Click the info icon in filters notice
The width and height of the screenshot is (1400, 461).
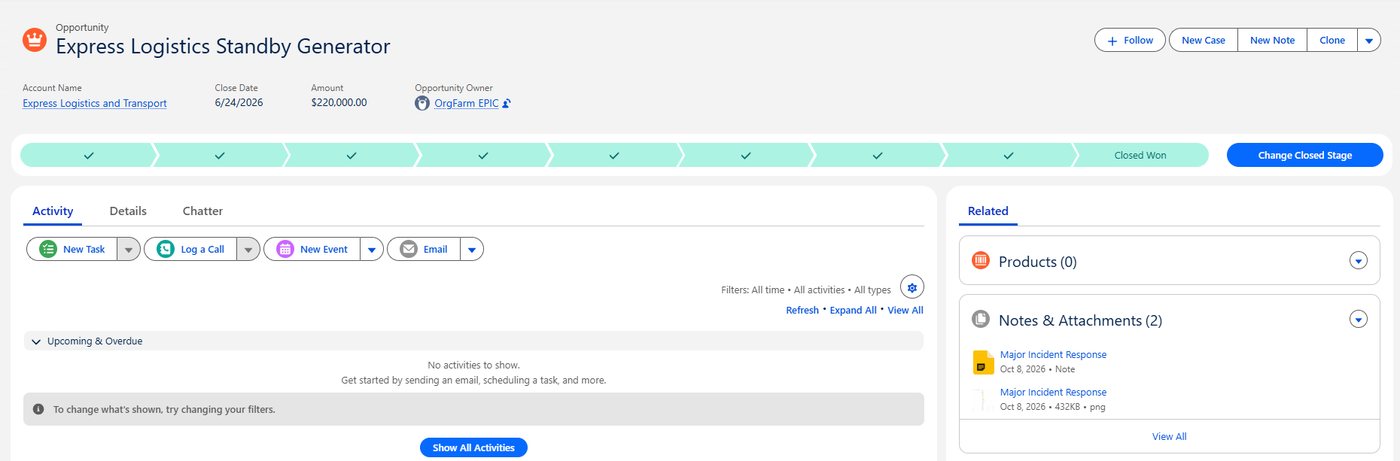pos(38,409)
